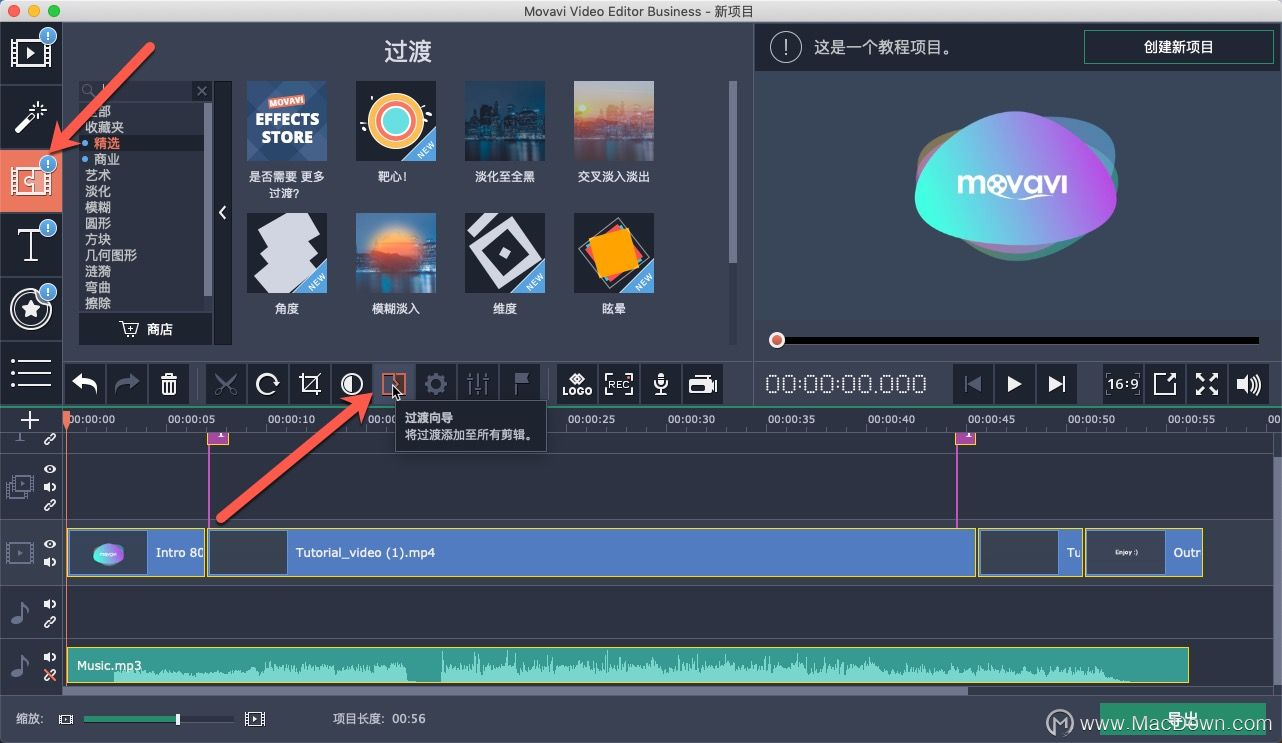Open the transitions tab in sidebar

tap(31, 181)
